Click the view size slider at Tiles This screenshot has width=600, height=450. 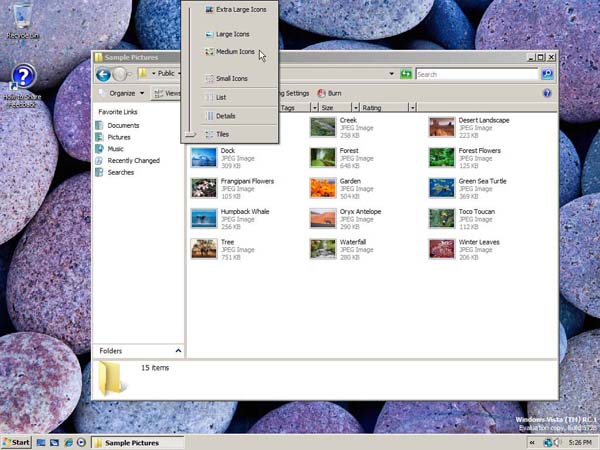point(188,134)
